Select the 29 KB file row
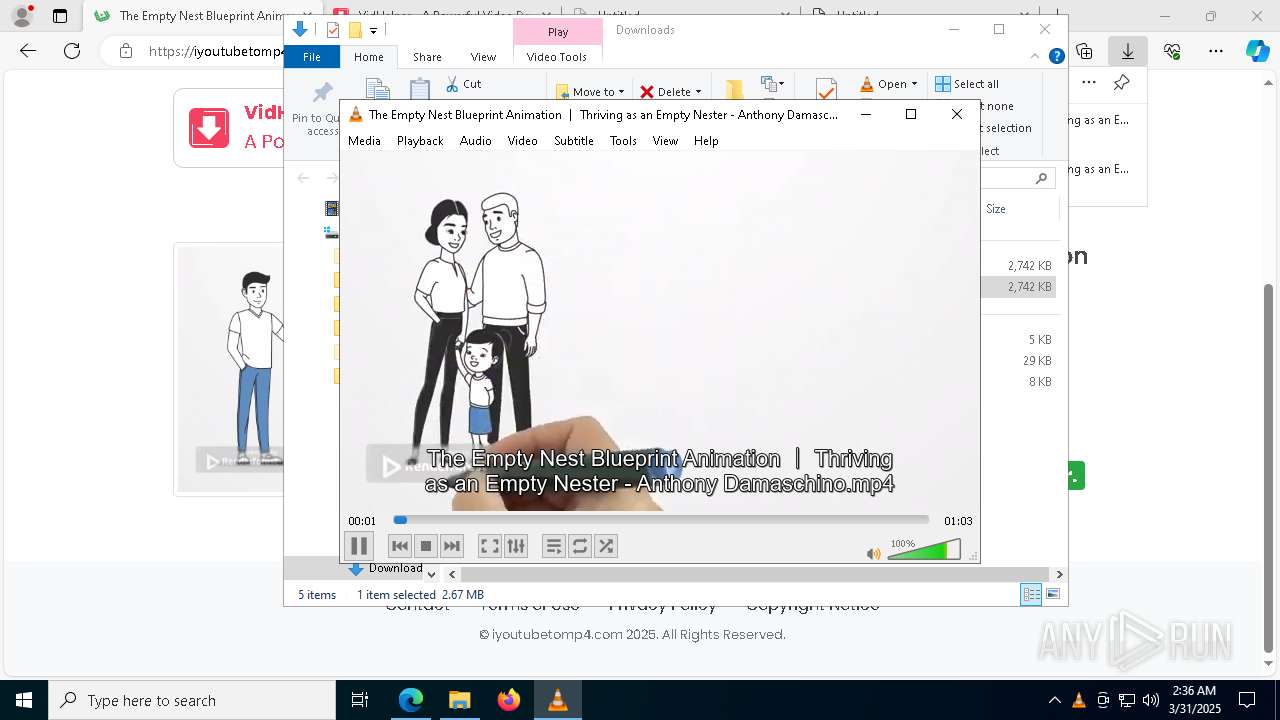 [x=1019, y=361]
